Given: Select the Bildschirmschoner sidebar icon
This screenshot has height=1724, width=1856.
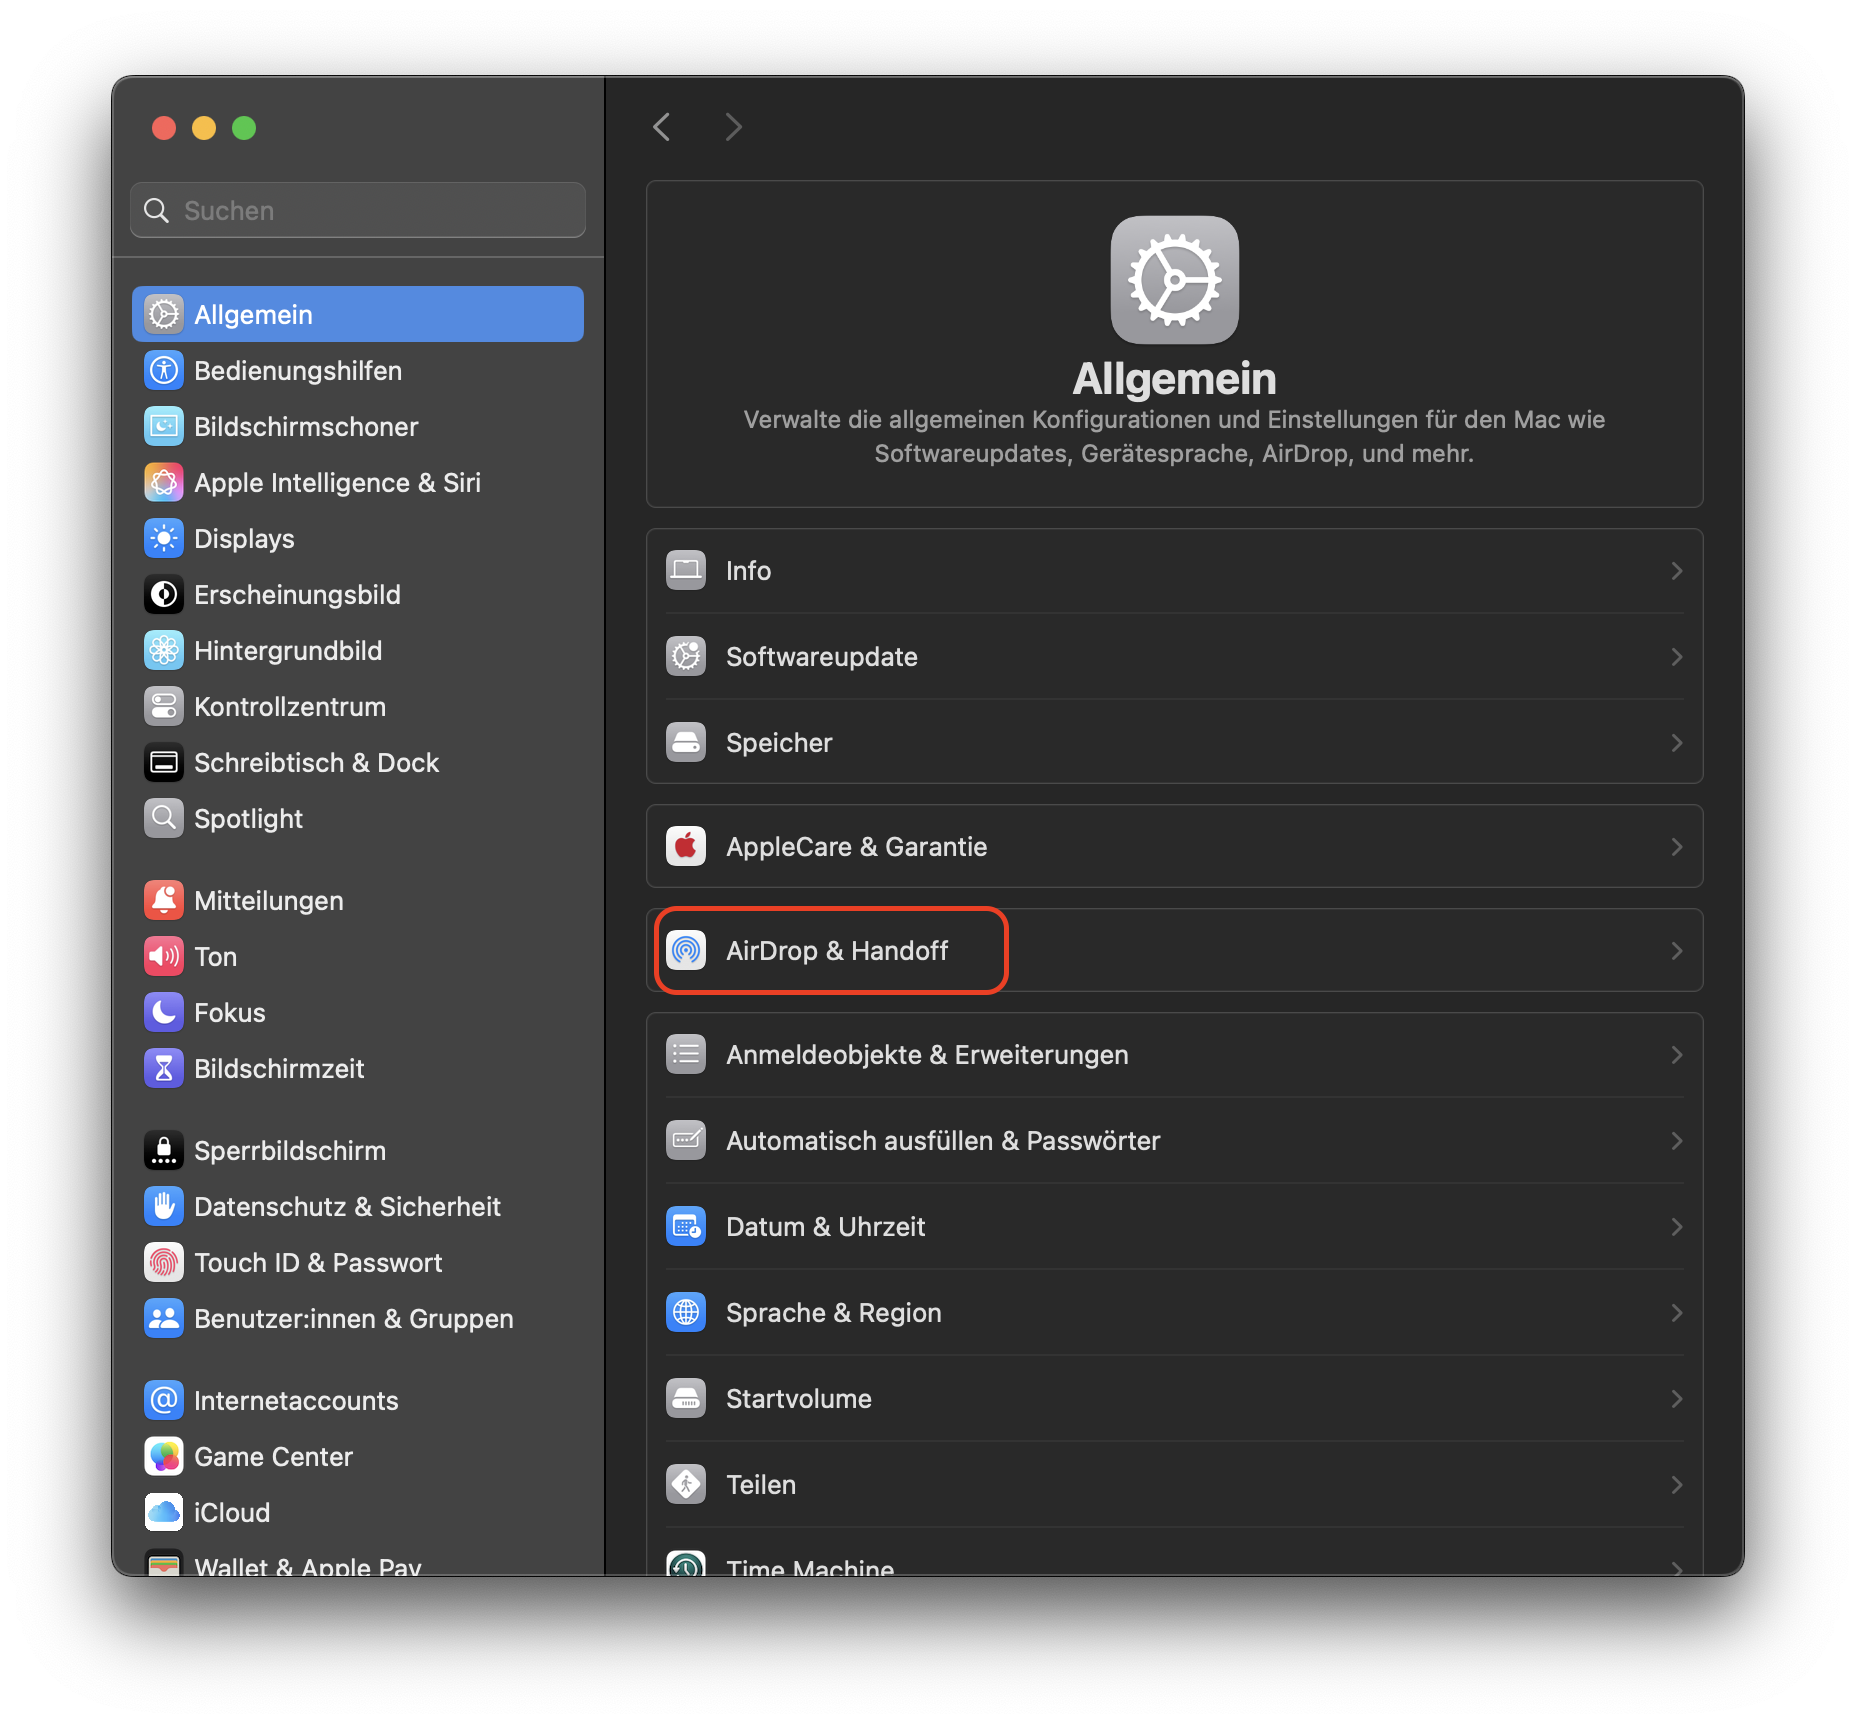Looking at the screenshot, I should pos(164,426).
